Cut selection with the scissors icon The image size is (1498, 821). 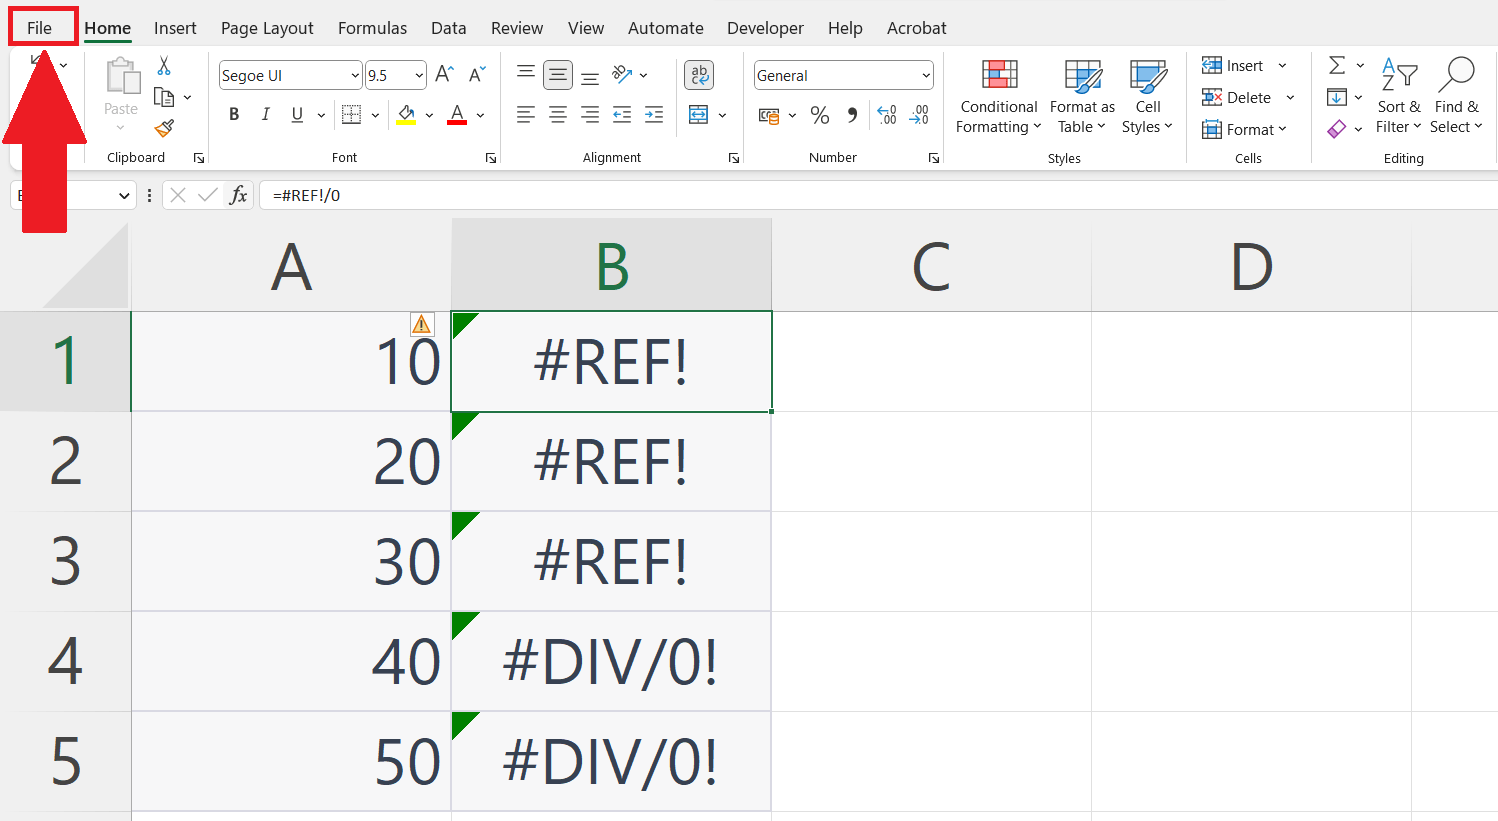pos(163,64)
